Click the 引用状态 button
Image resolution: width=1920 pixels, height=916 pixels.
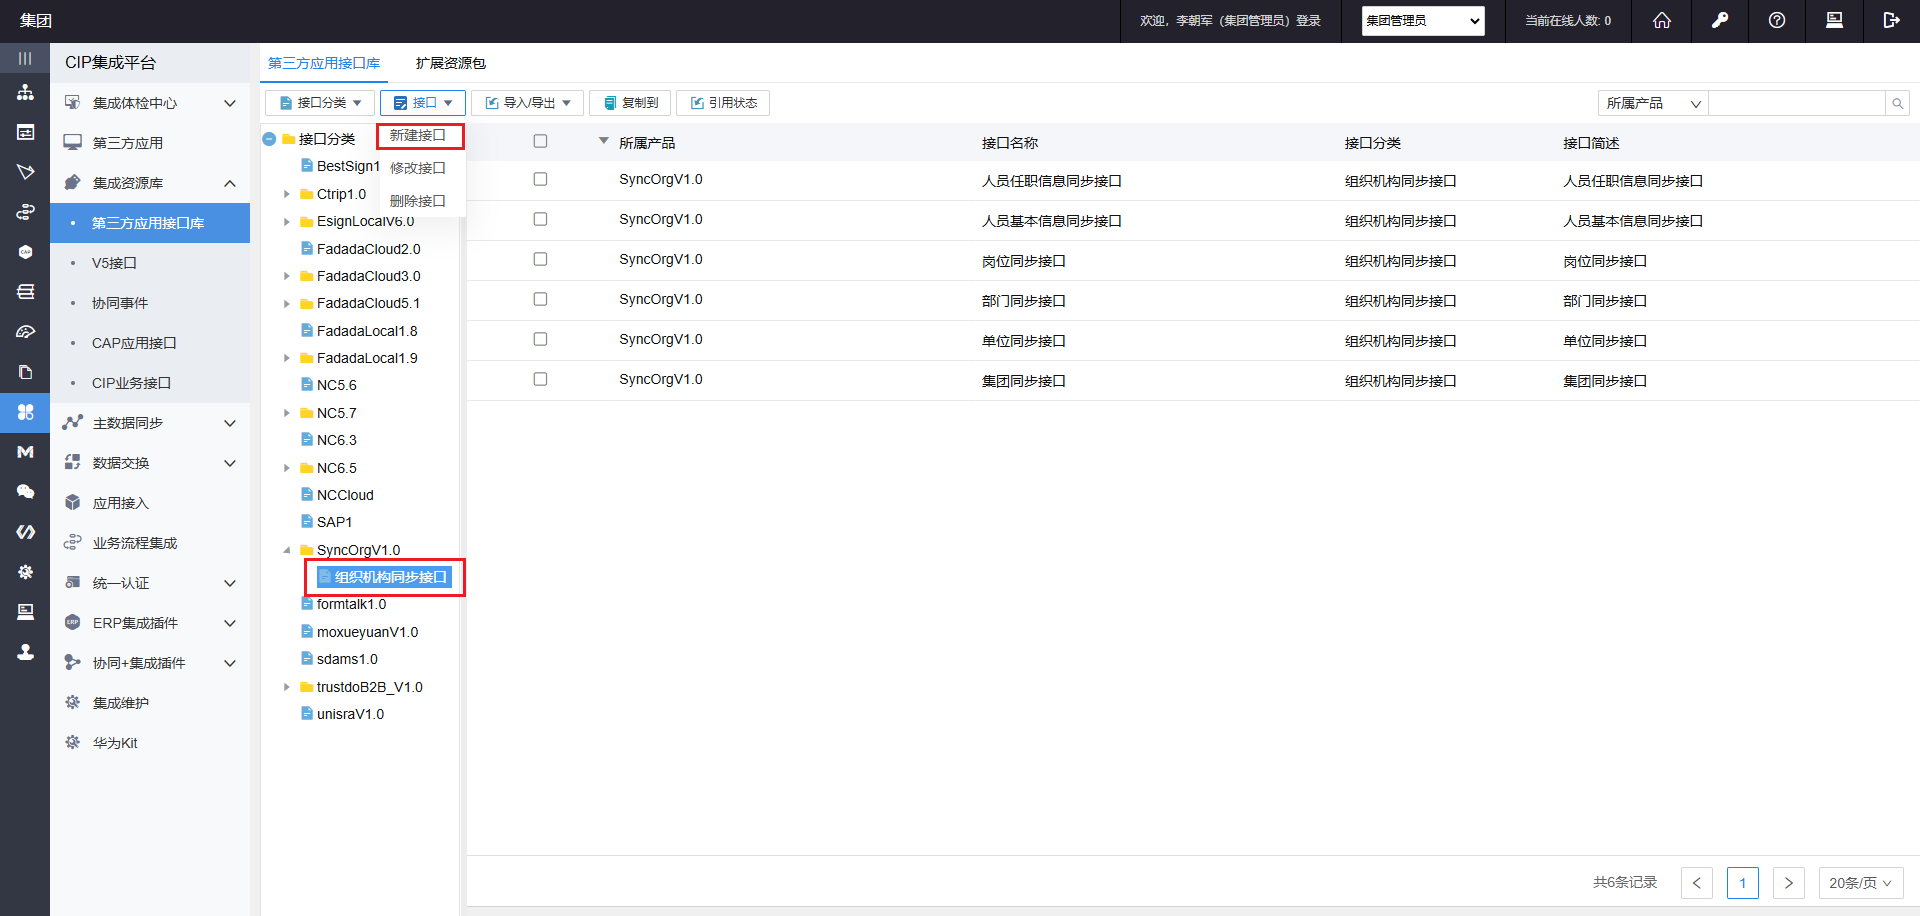723,103
